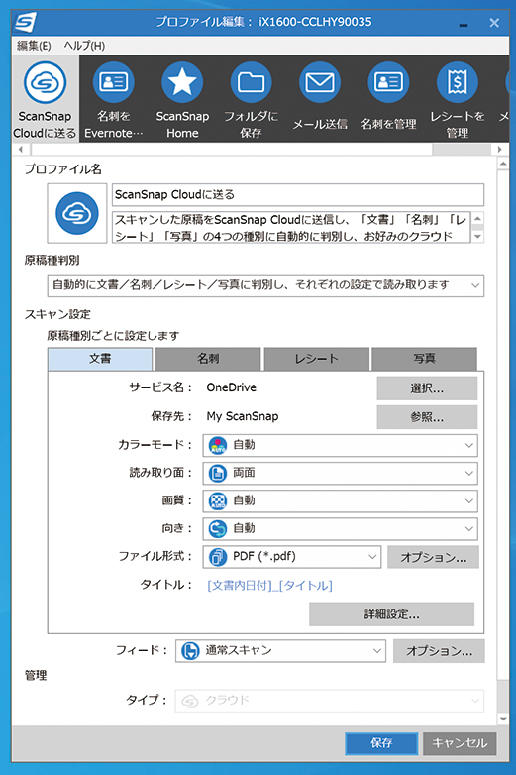Open the 画質 dropdown

tap(340, 501)
